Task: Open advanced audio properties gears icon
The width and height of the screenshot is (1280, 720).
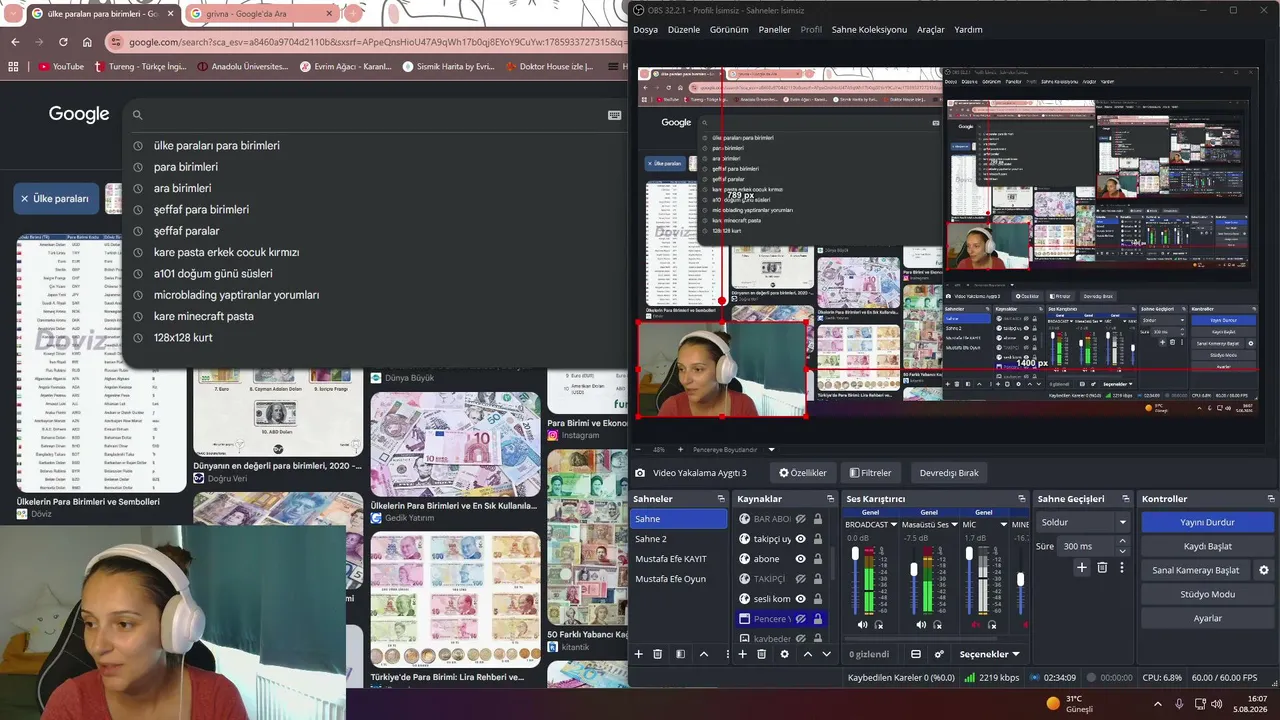Action: click(939, 654)
